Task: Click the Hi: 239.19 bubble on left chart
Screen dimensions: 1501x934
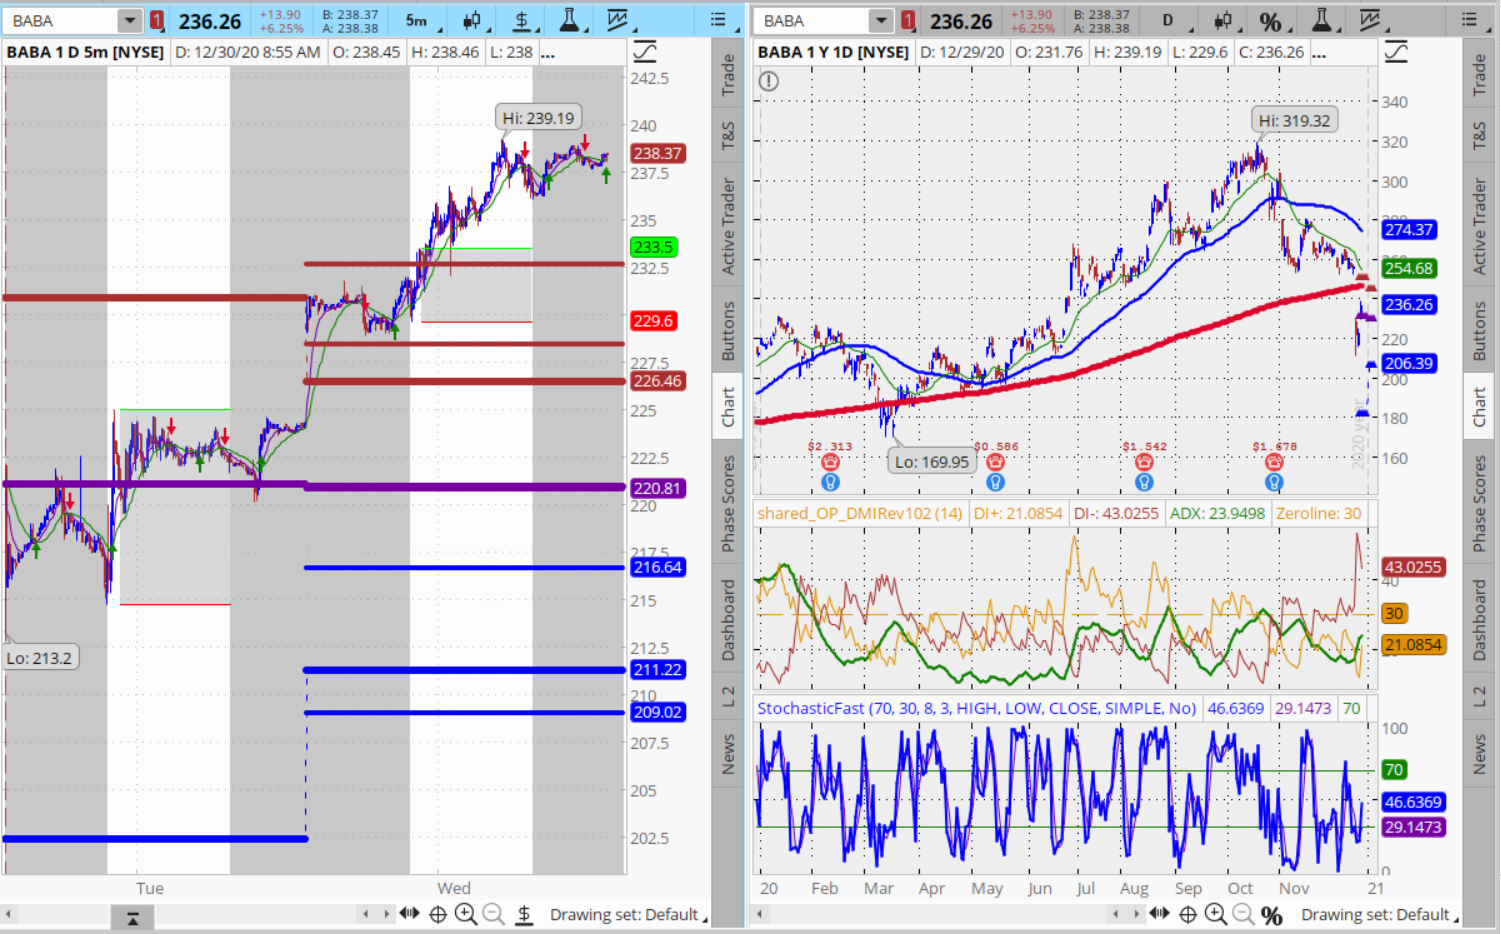Action: [538, 118]
